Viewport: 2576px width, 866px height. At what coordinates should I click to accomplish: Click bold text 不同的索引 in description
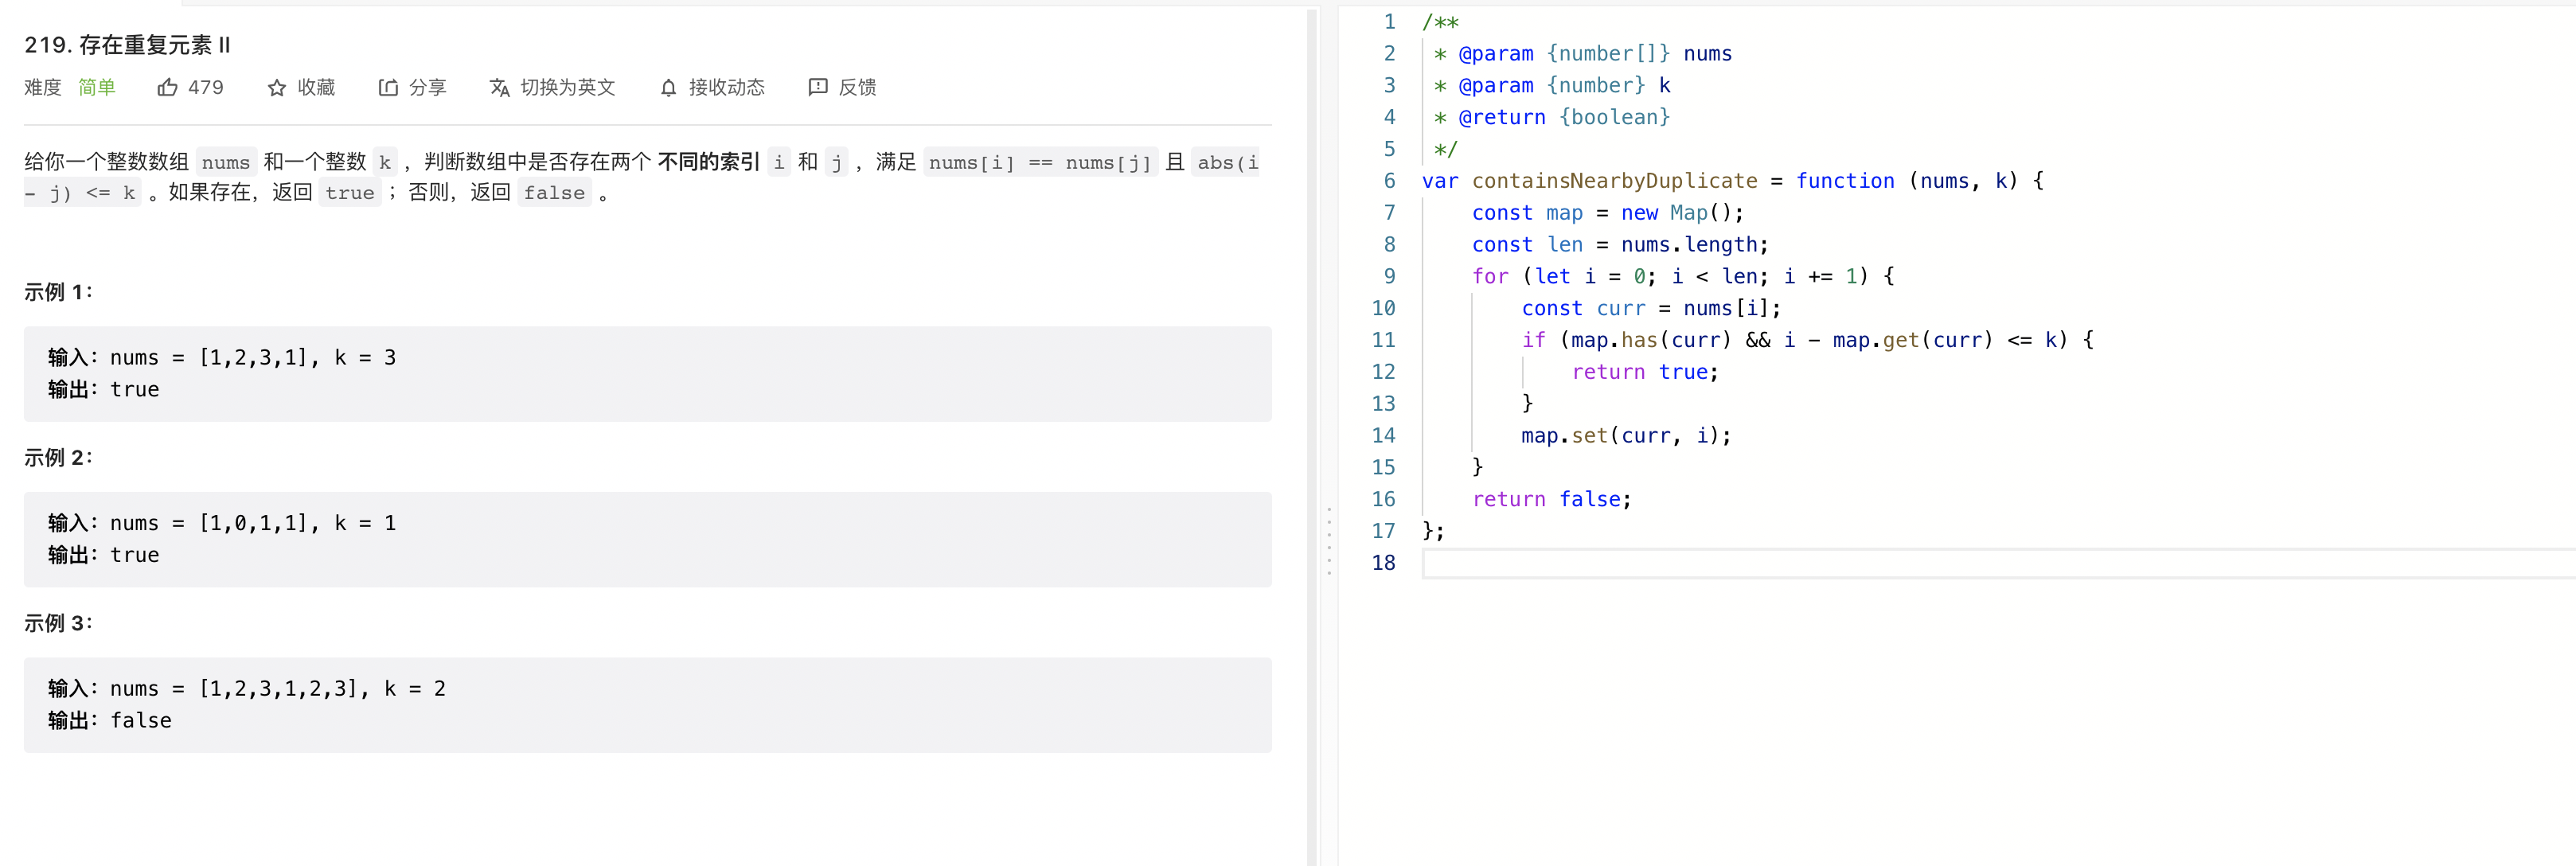pyautogui.click(x=709, y=162)
